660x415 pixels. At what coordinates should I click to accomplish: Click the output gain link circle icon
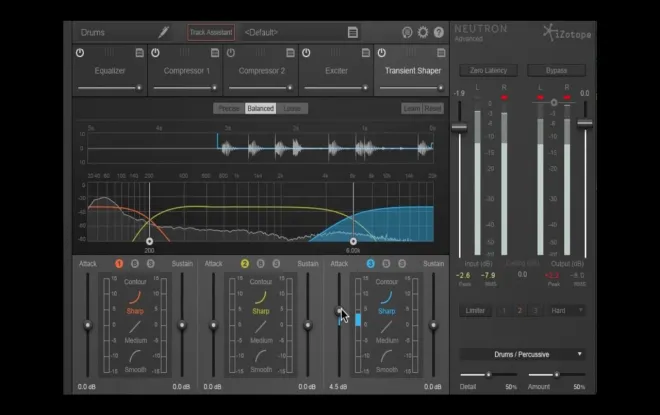pos(554,102)
